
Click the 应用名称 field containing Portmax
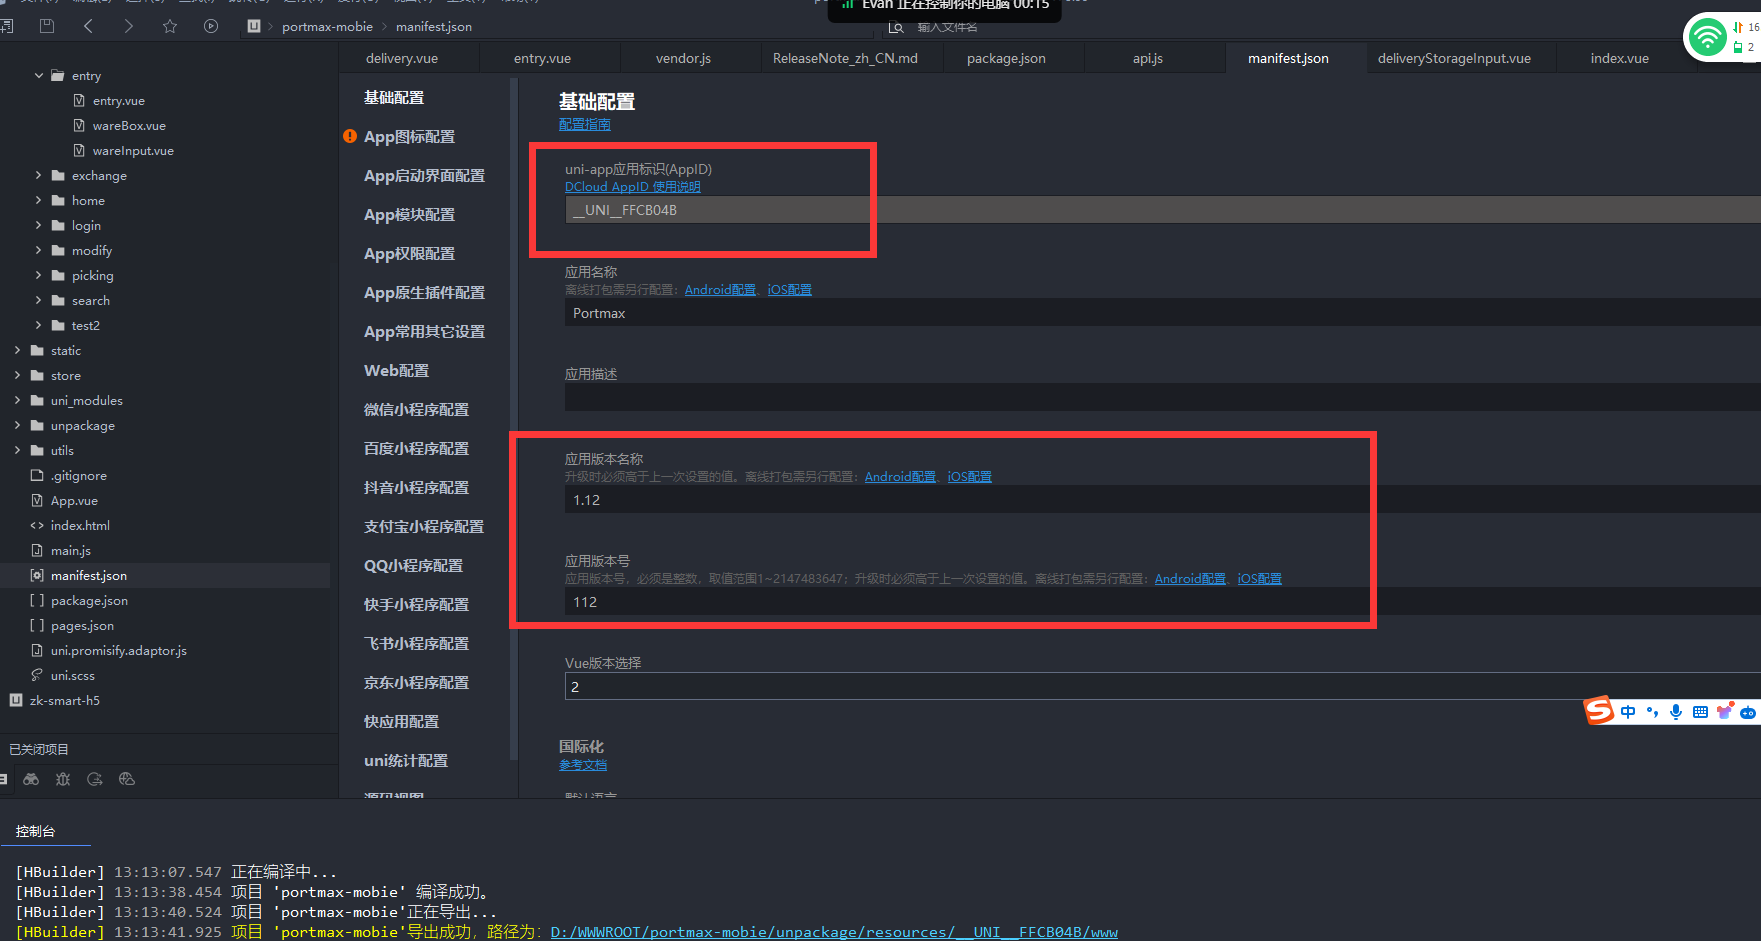[1162, 313]
